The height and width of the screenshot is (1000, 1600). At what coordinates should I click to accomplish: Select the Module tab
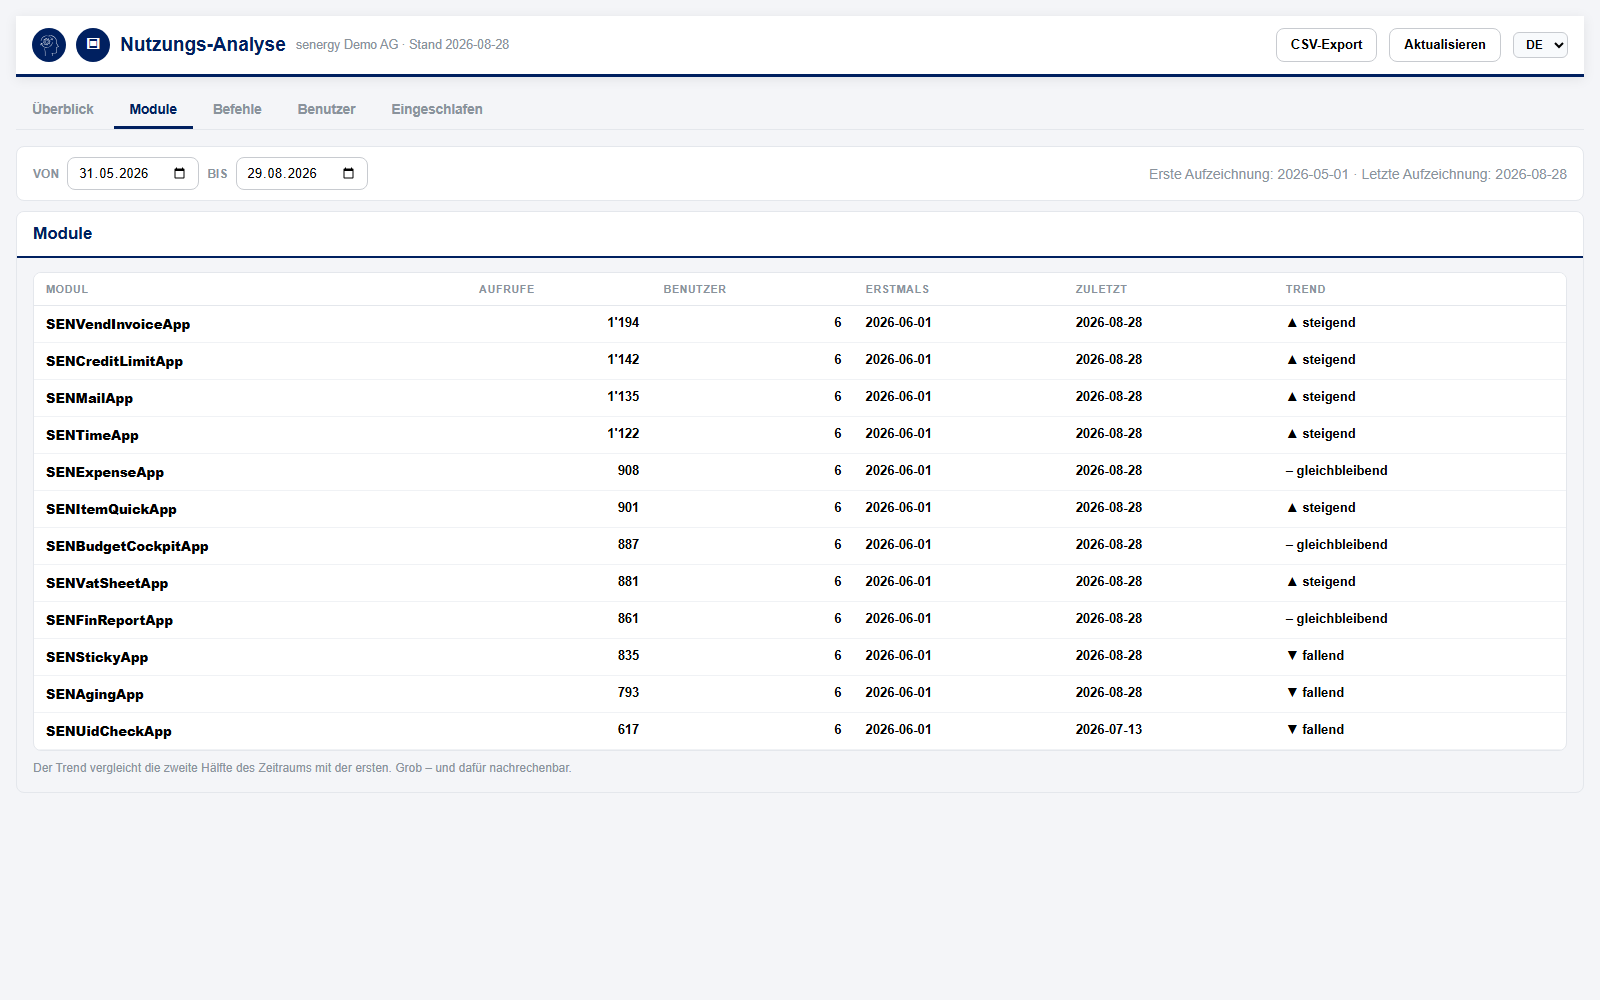pyautogui.click(x=153, y=110)
